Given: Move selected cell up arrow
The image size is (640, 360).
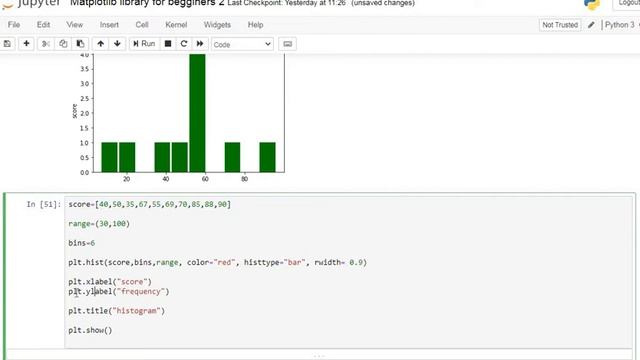Looking at the screenshot, I should pos(100,44).
